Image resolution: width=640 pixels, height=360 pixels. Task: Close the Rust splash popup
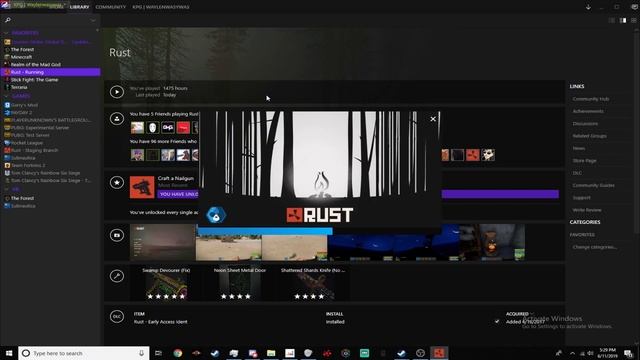coord(433,119)
